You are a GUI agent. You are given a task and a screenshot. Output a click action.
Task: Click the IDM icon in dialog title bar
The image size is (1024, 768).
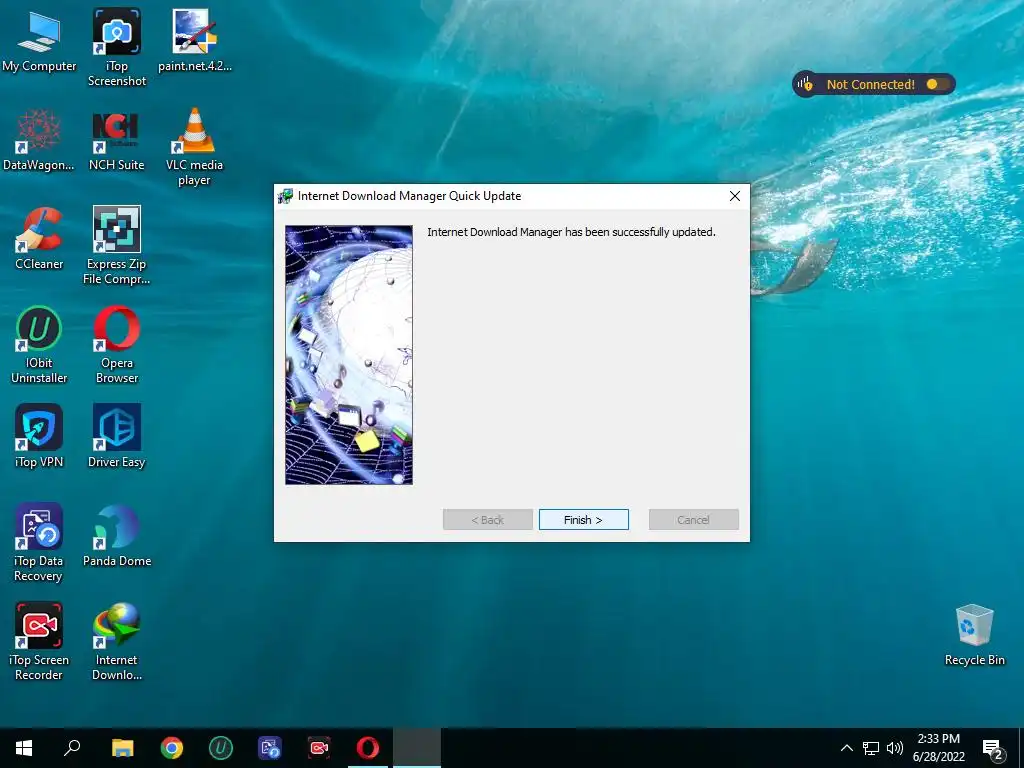(x=285, y=196)
